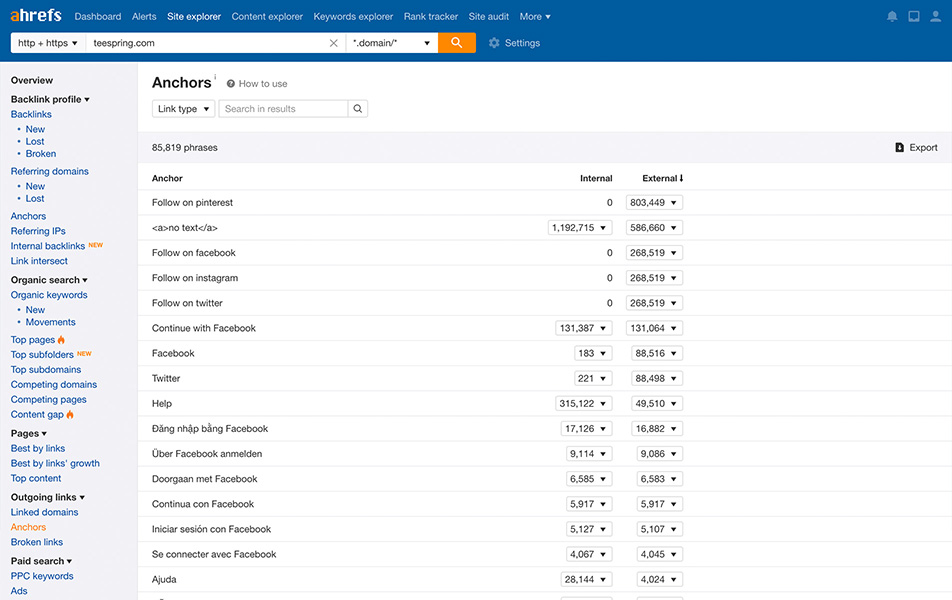Viewport: 952px width, 600px height.
Task: Expand external 88,498 dropdown for Twitter
Action: coord(657,378)
